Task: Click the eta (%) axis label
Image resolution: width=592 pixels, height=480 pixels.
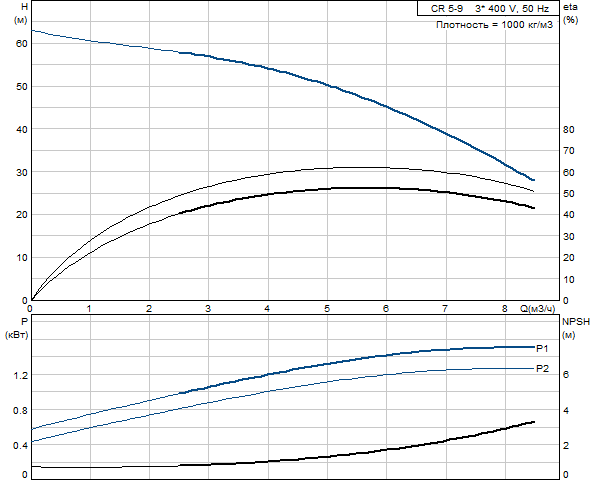Action: click(570, 14)
